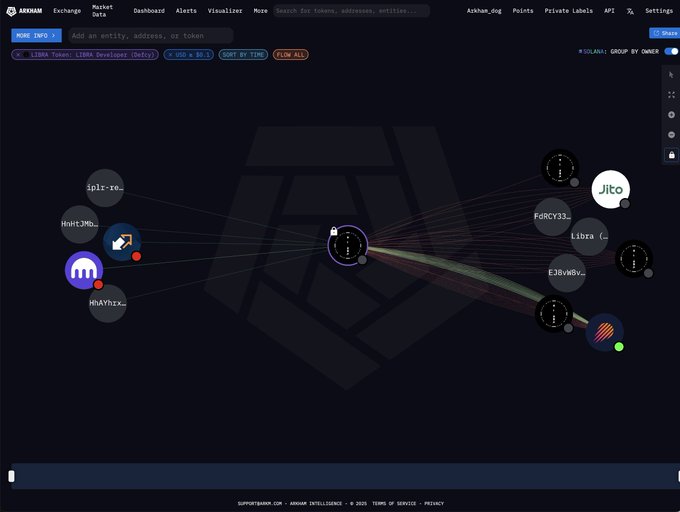The height and width of the screenshot is (512, 680).
Task: Select the FdRCY33… node
Action: (552, 216)
